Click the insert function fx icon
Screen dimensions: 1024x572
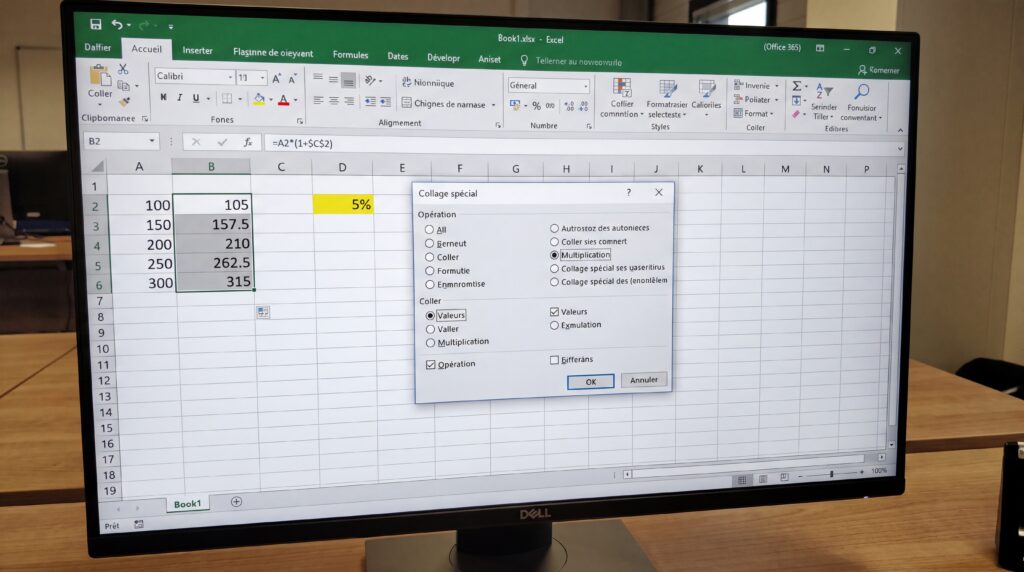(x=248, y=142)
